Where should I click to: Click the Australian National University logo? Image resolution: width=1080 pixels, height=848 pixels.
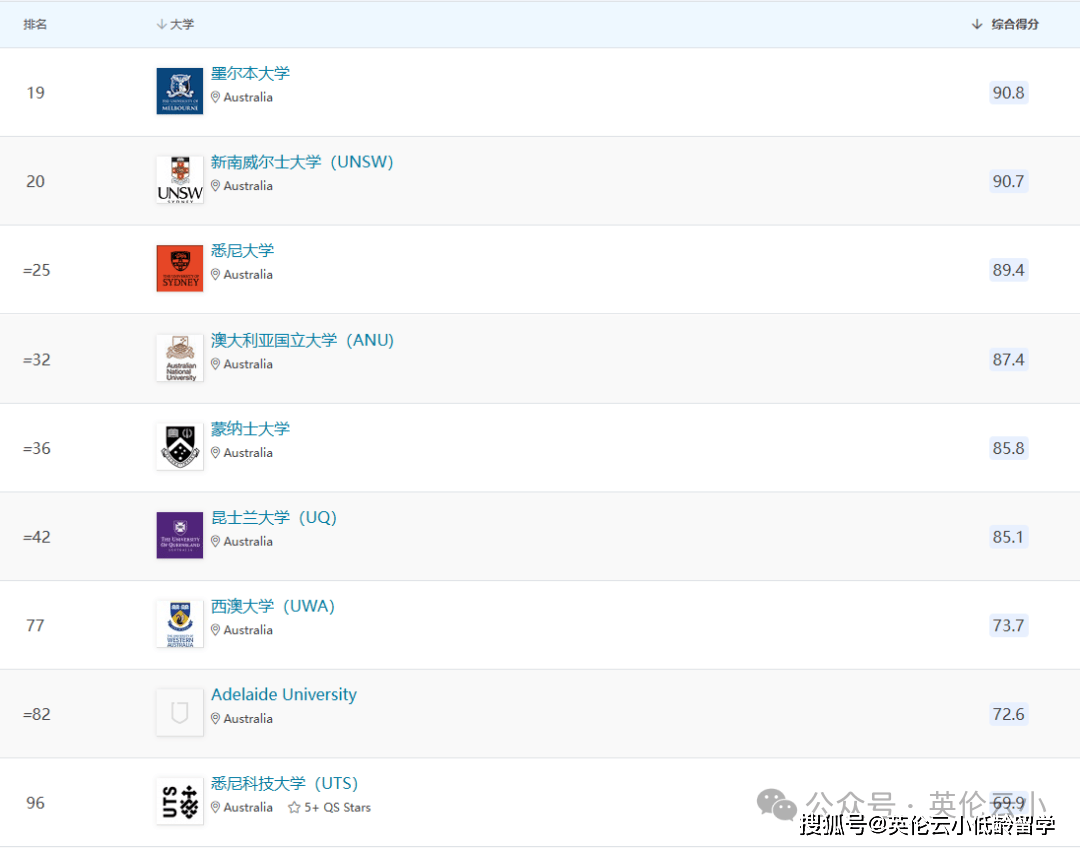tap(180, 358)
